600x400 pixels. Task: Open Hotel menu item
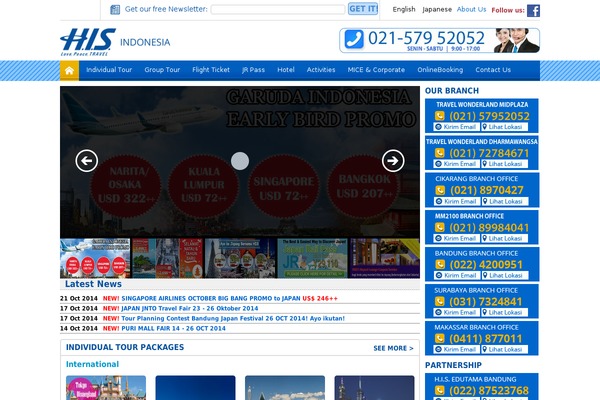[x=286, y=70]
